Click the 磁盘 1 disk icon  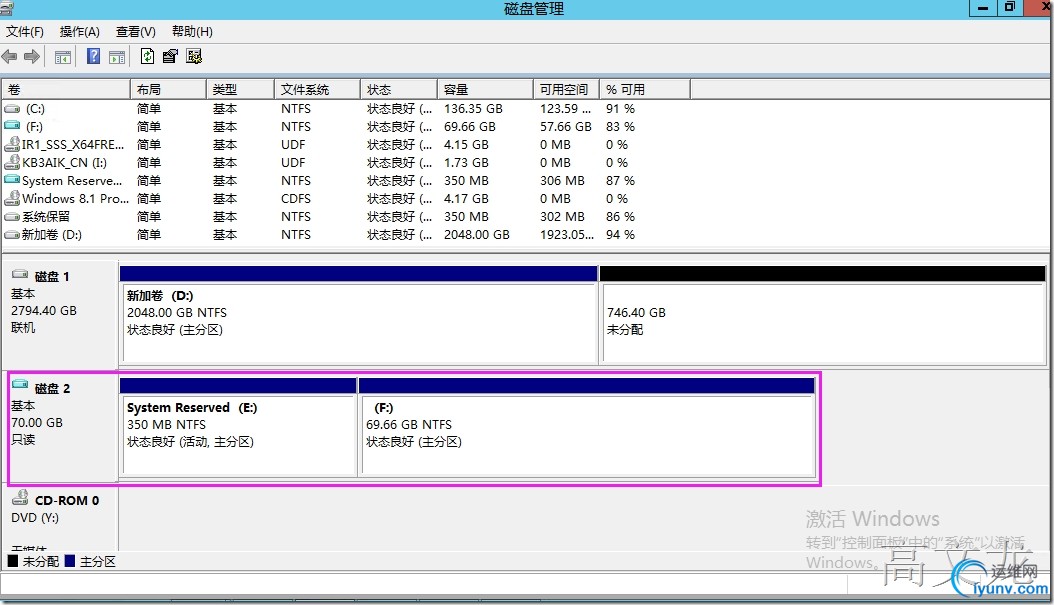click(x=20, y=274)
